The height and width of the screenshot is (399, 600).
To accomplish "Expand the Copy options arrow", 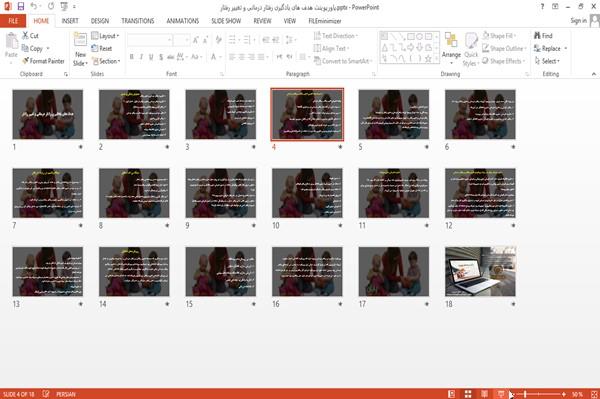I will point(48,48).
